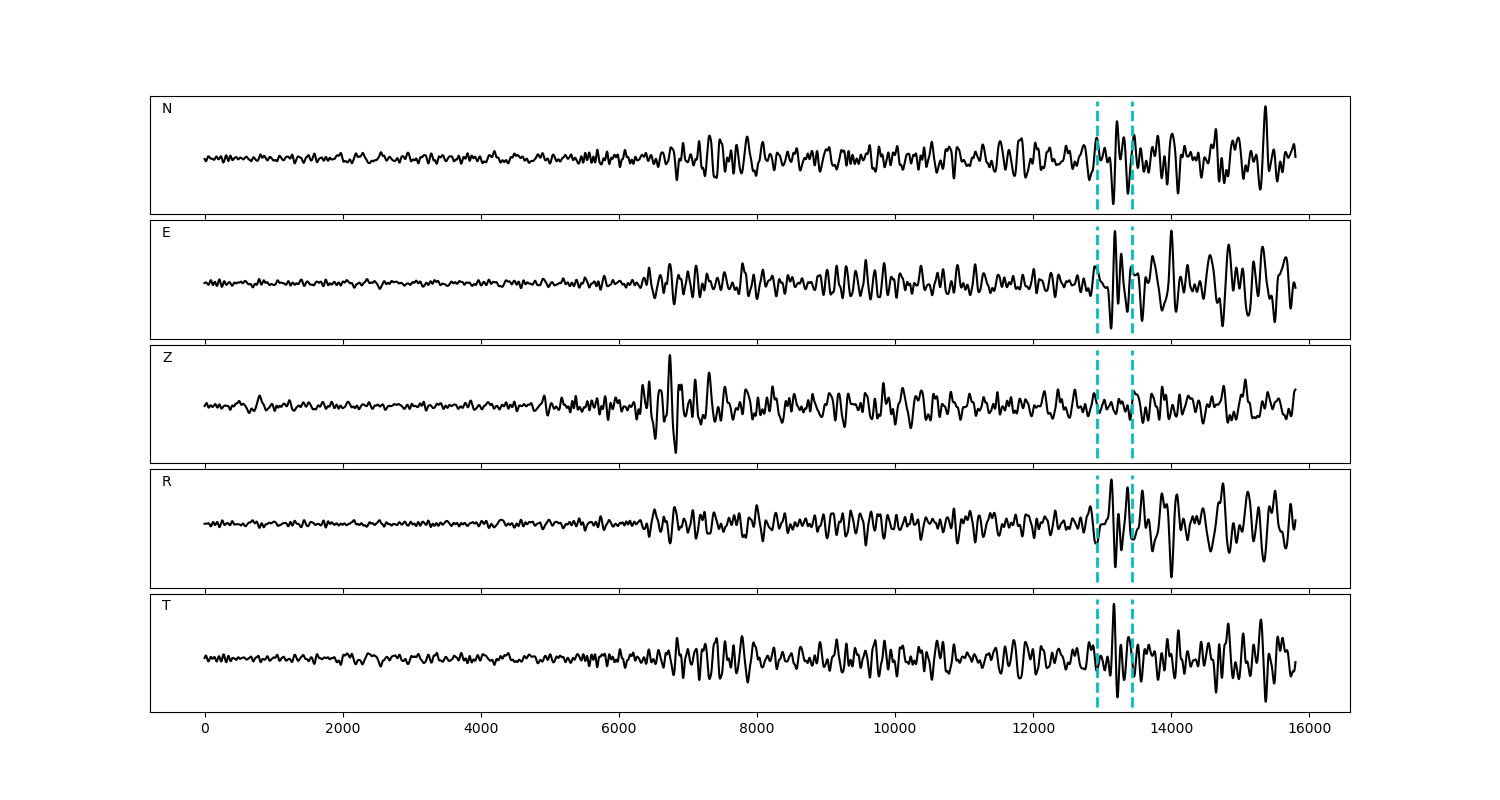Click the x-axis tick label 8000

tap(757, 730)
